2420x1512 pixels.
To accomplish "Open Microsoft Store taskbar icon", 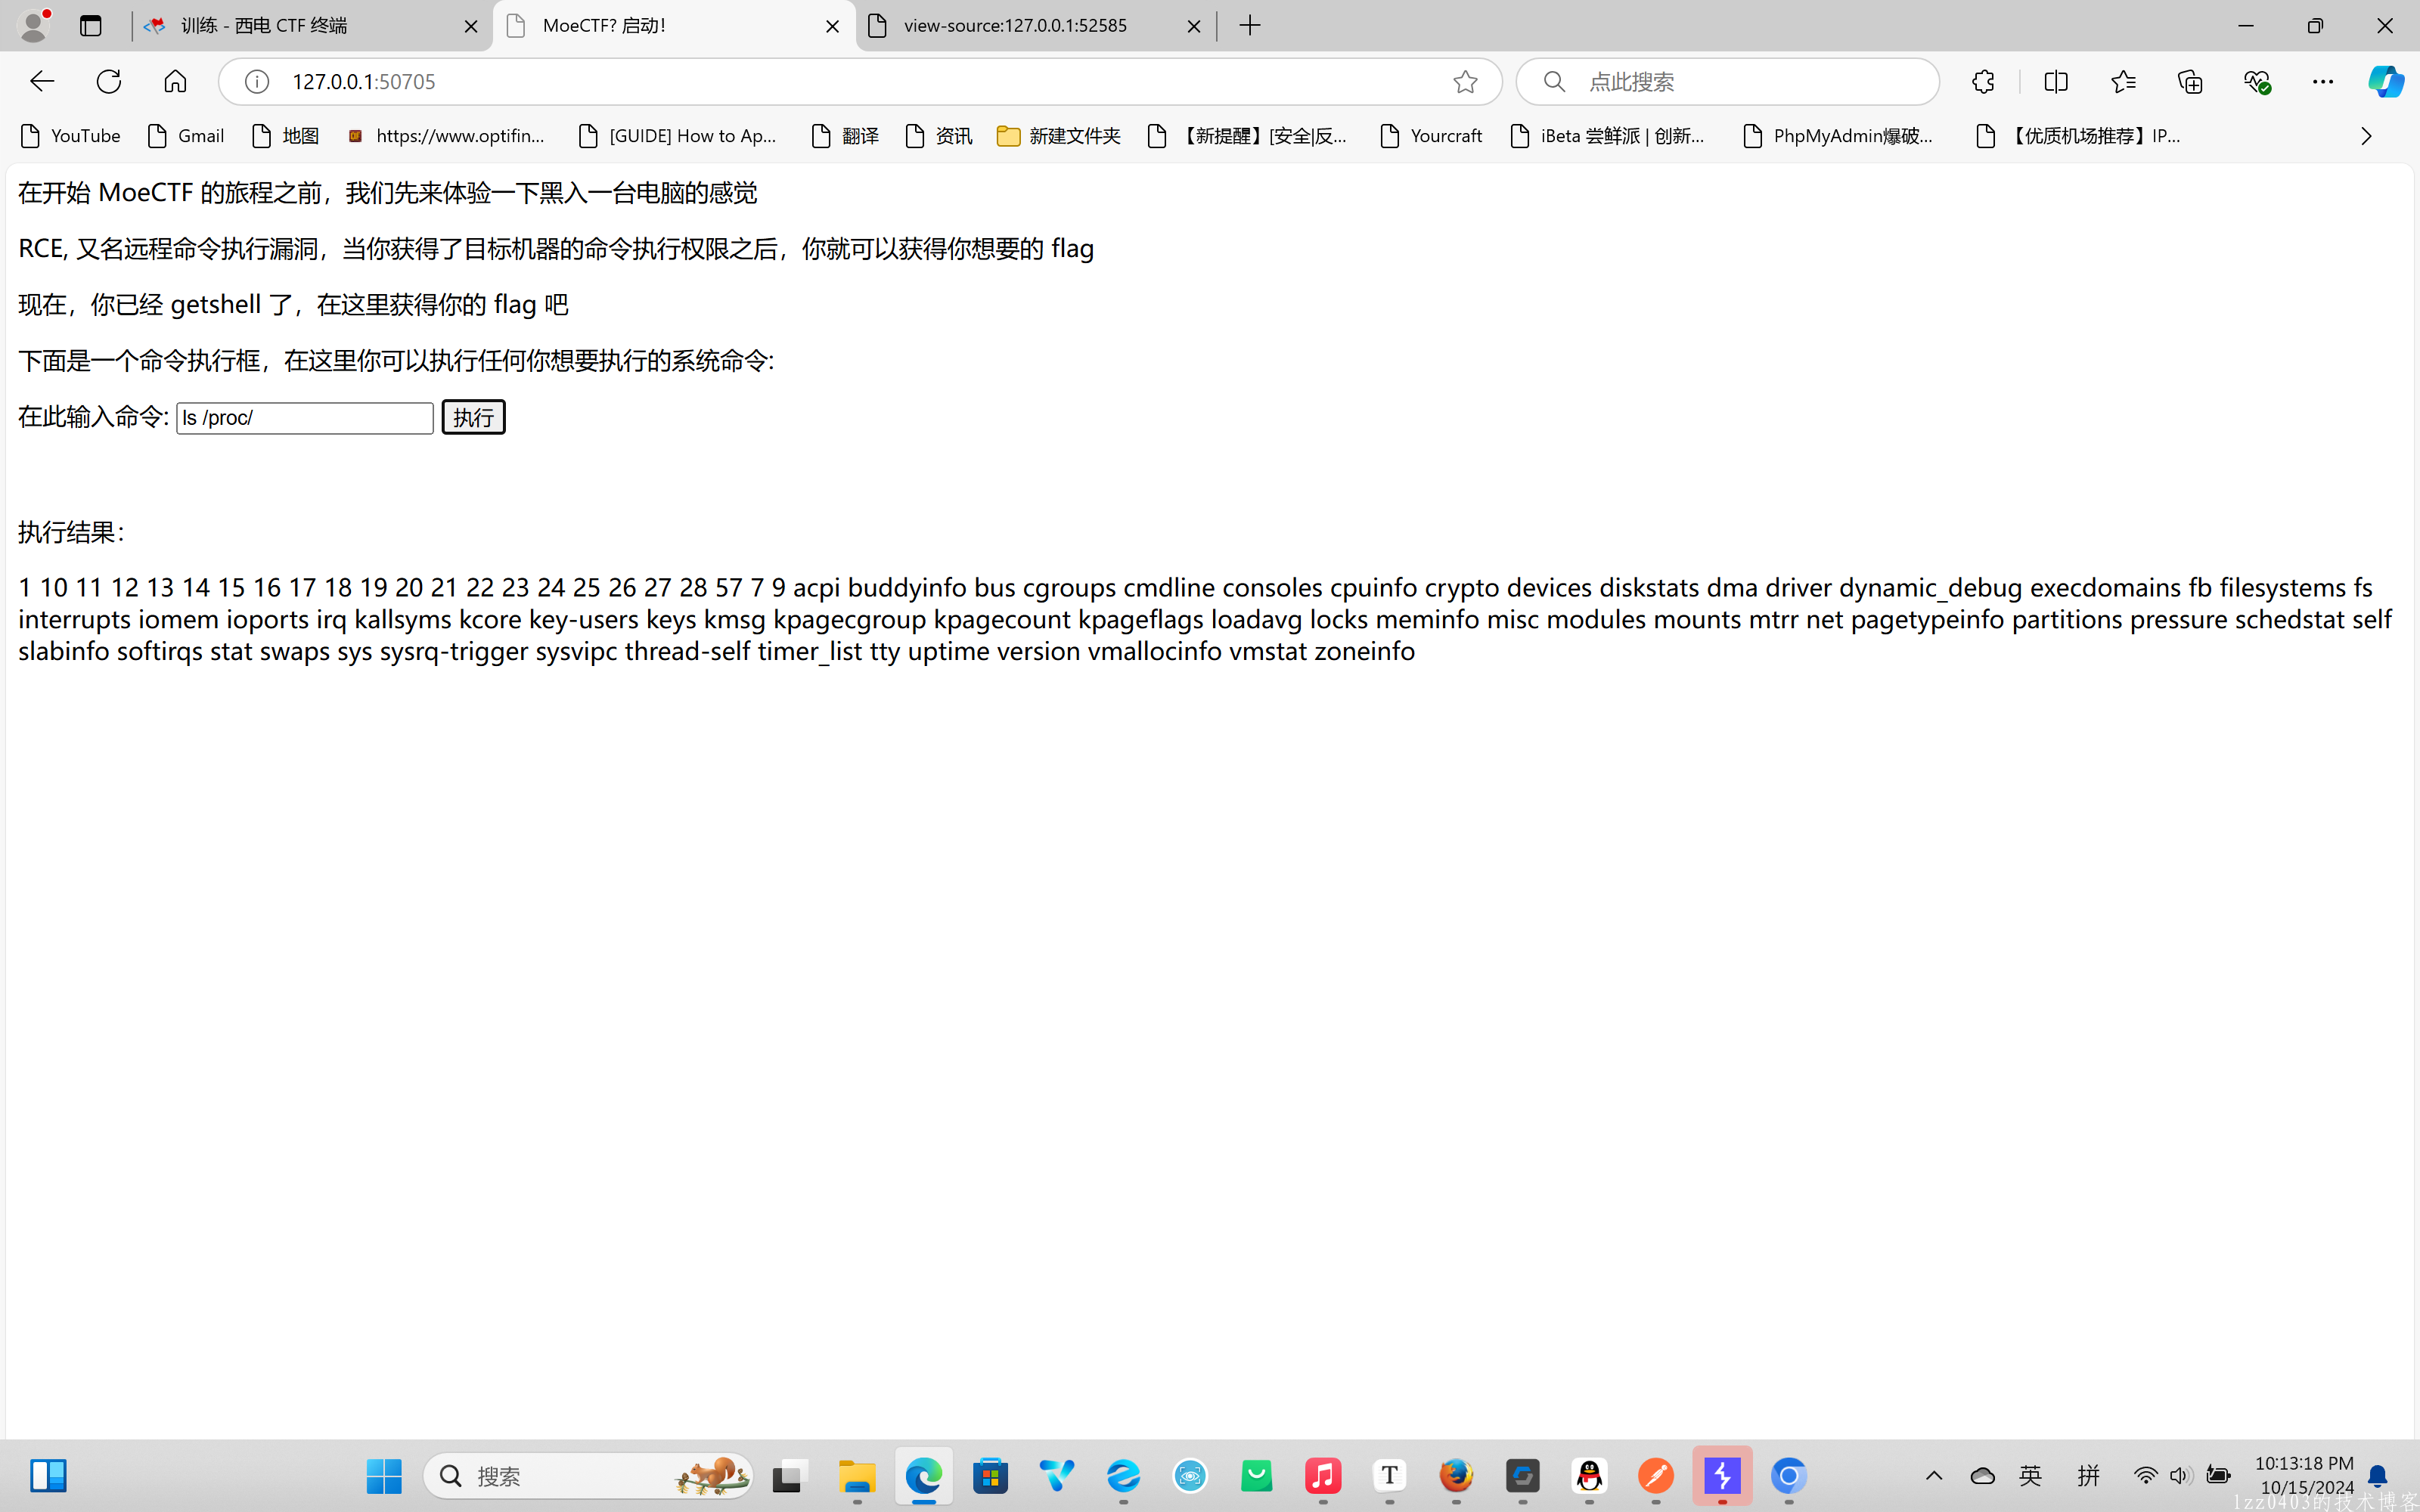I will coord(990,1475).
